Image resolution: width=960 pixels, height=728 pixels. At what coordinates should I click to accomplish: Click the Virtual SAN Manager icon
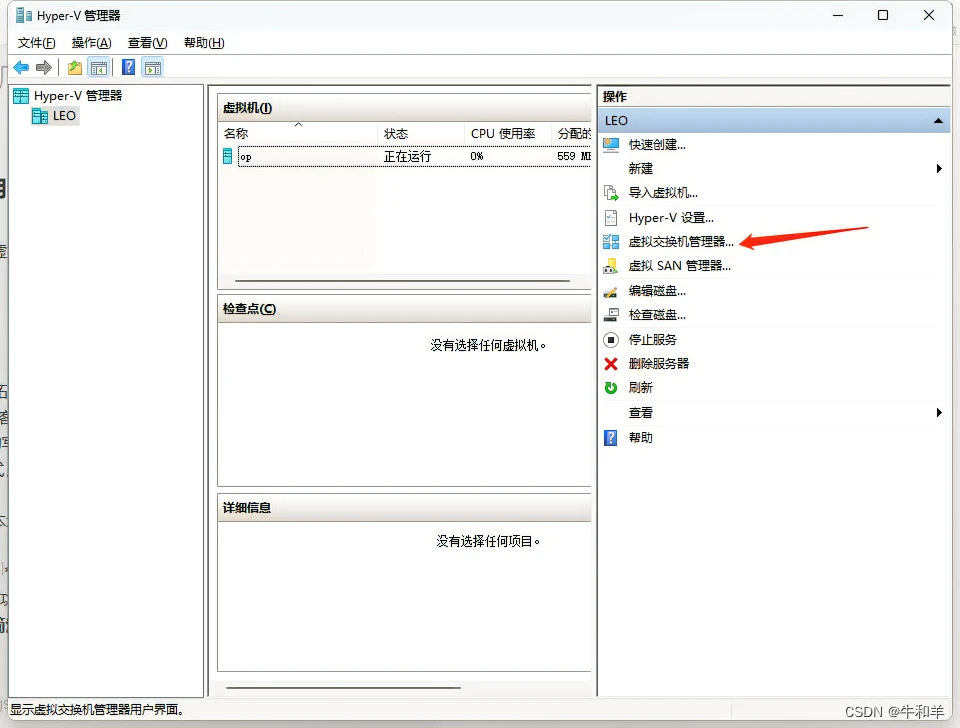pos(610,266)
